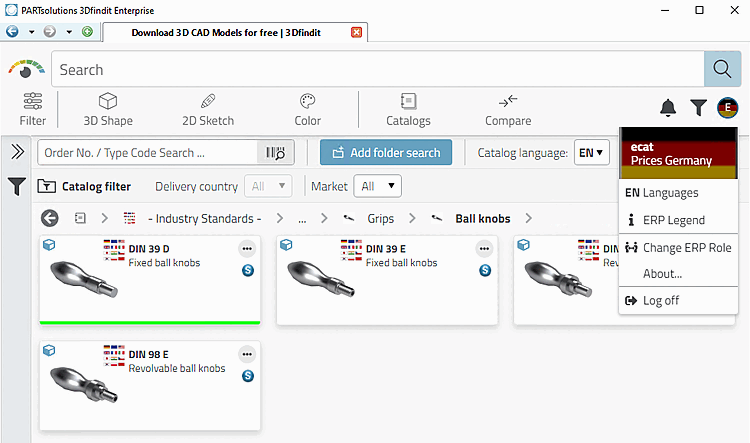Click the Order No. / Type Code search field

[148, 153]
